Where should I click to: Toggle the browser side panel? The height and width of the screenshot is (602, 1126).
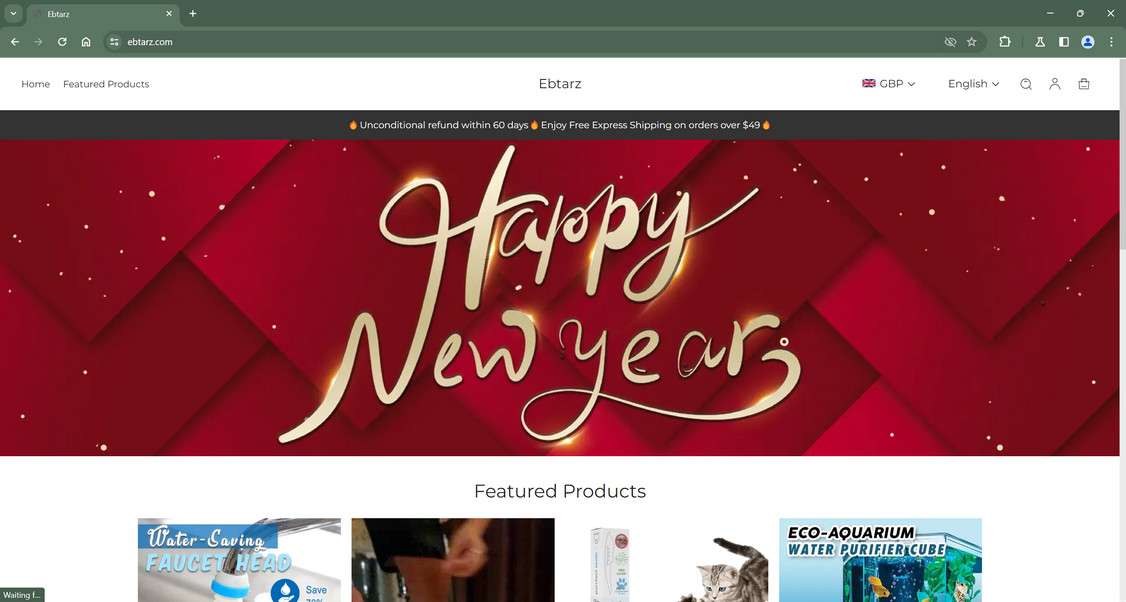[x=1064, y=42]
